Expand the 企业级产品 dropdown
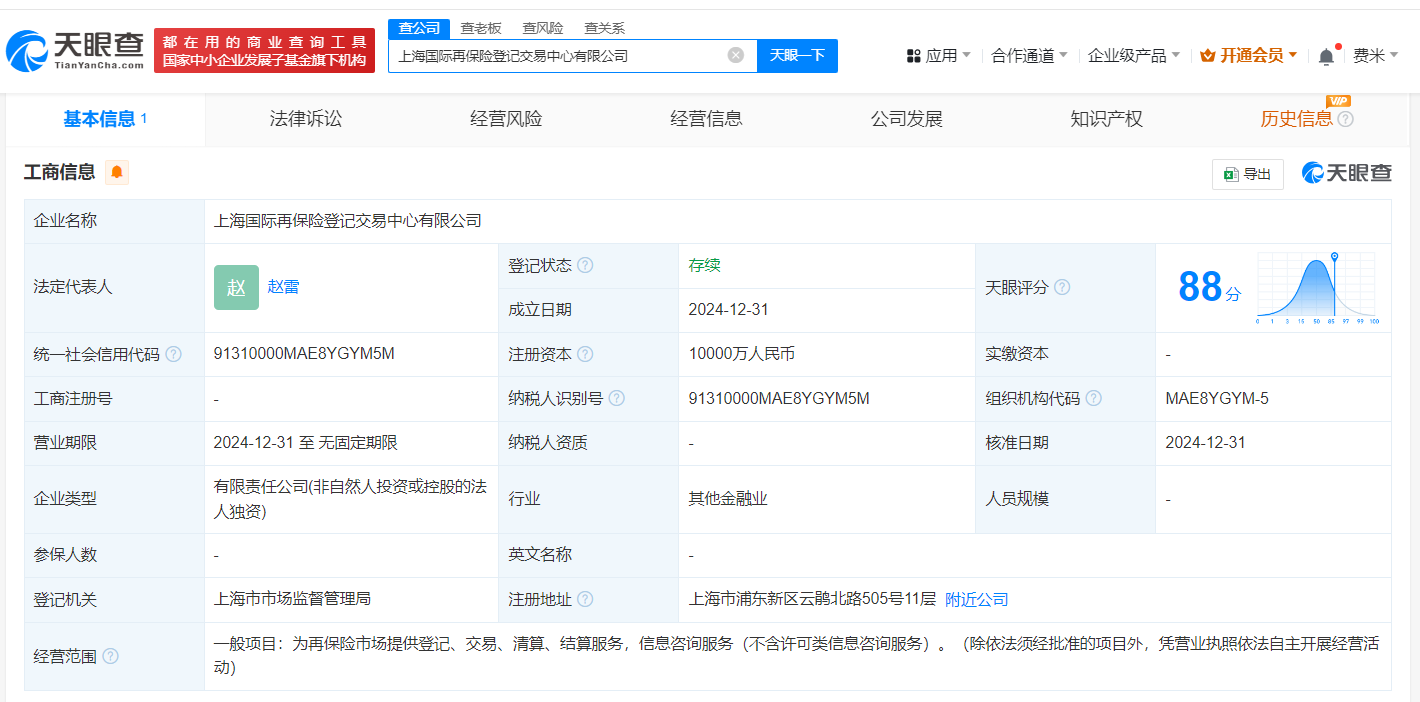This screenshot has width=1420, height=702. point(1134,55)
